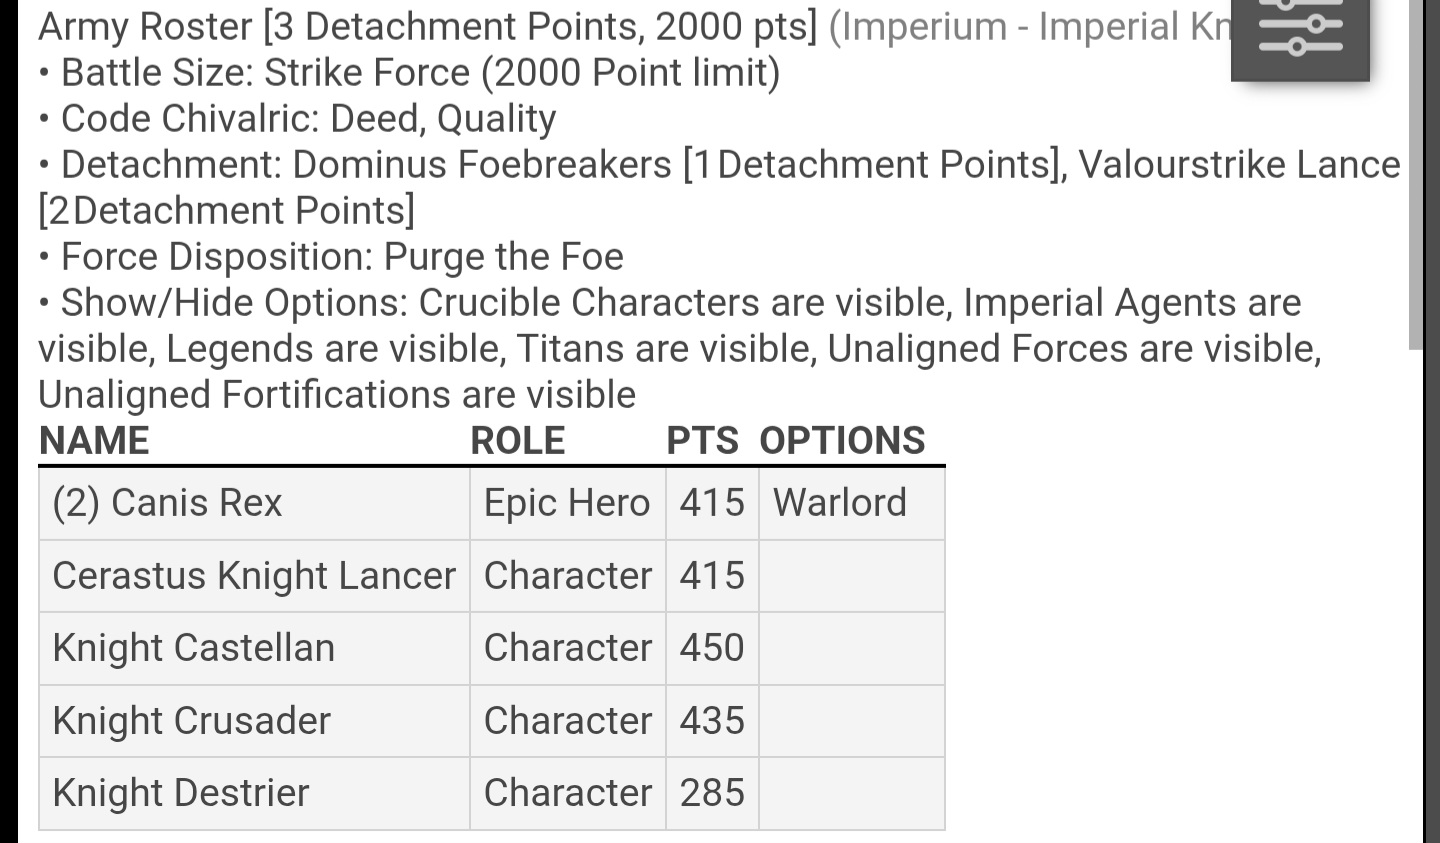Select the Canis Rex row
The height and width of the screenshot is (843, 1440).
point(492,503)
